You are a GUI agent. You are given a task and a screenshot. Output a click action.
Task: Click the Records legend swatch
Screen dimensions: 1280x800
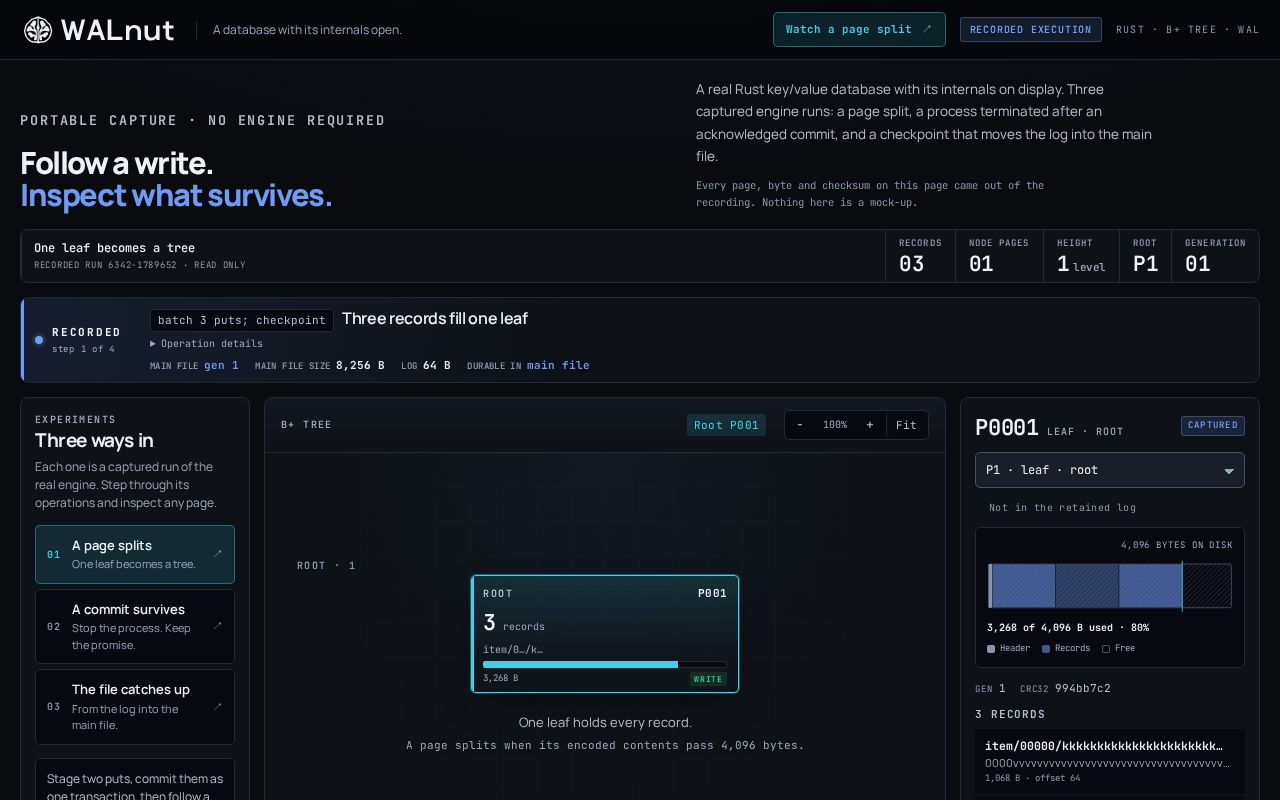click(x=1046, y=649)
